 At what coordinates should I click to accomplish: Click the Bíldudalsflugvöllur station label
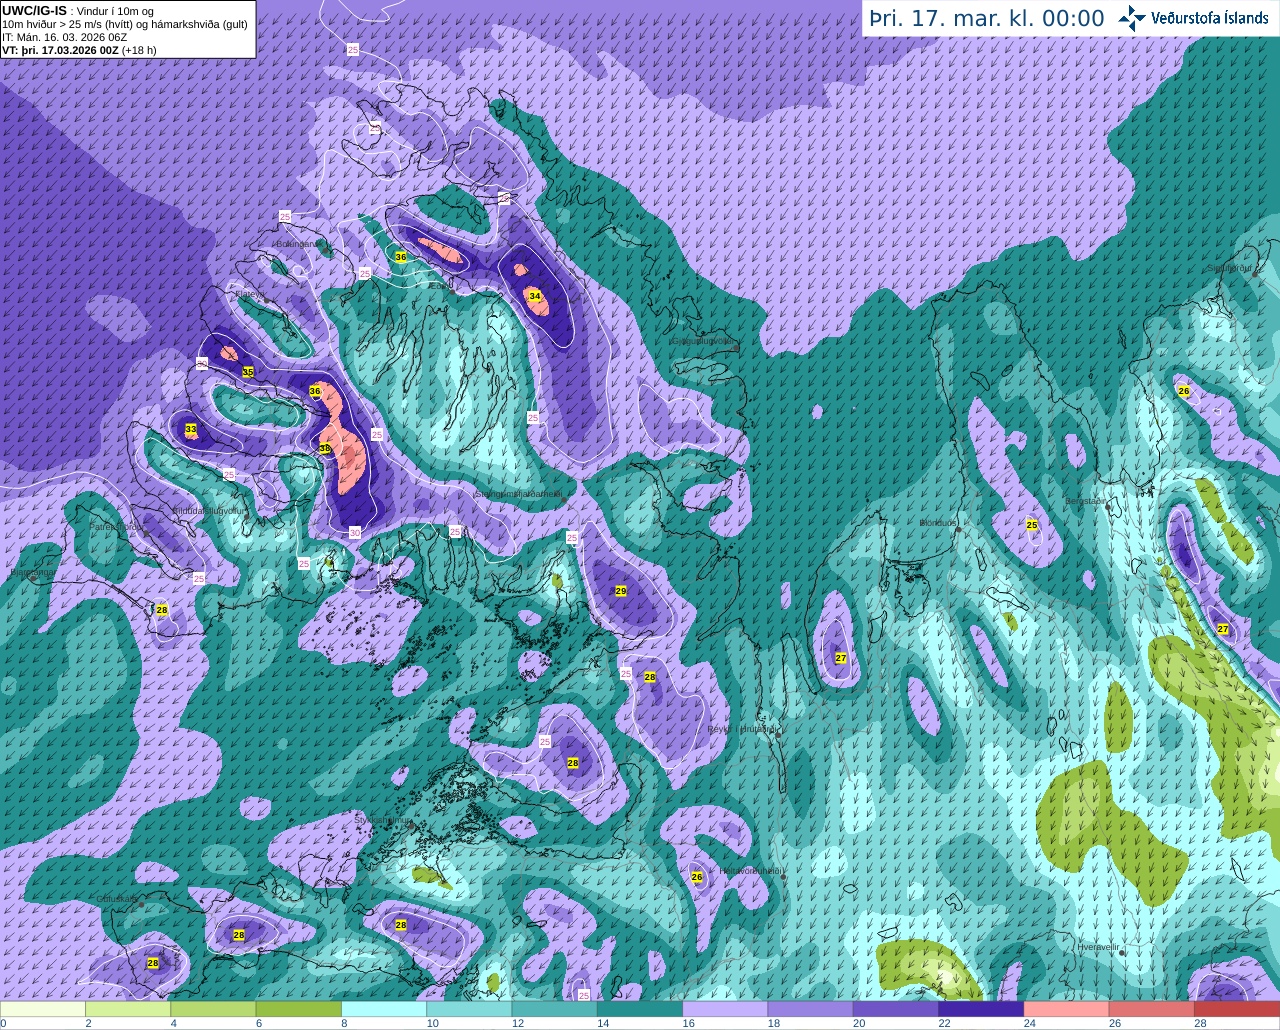coord(209,510)
